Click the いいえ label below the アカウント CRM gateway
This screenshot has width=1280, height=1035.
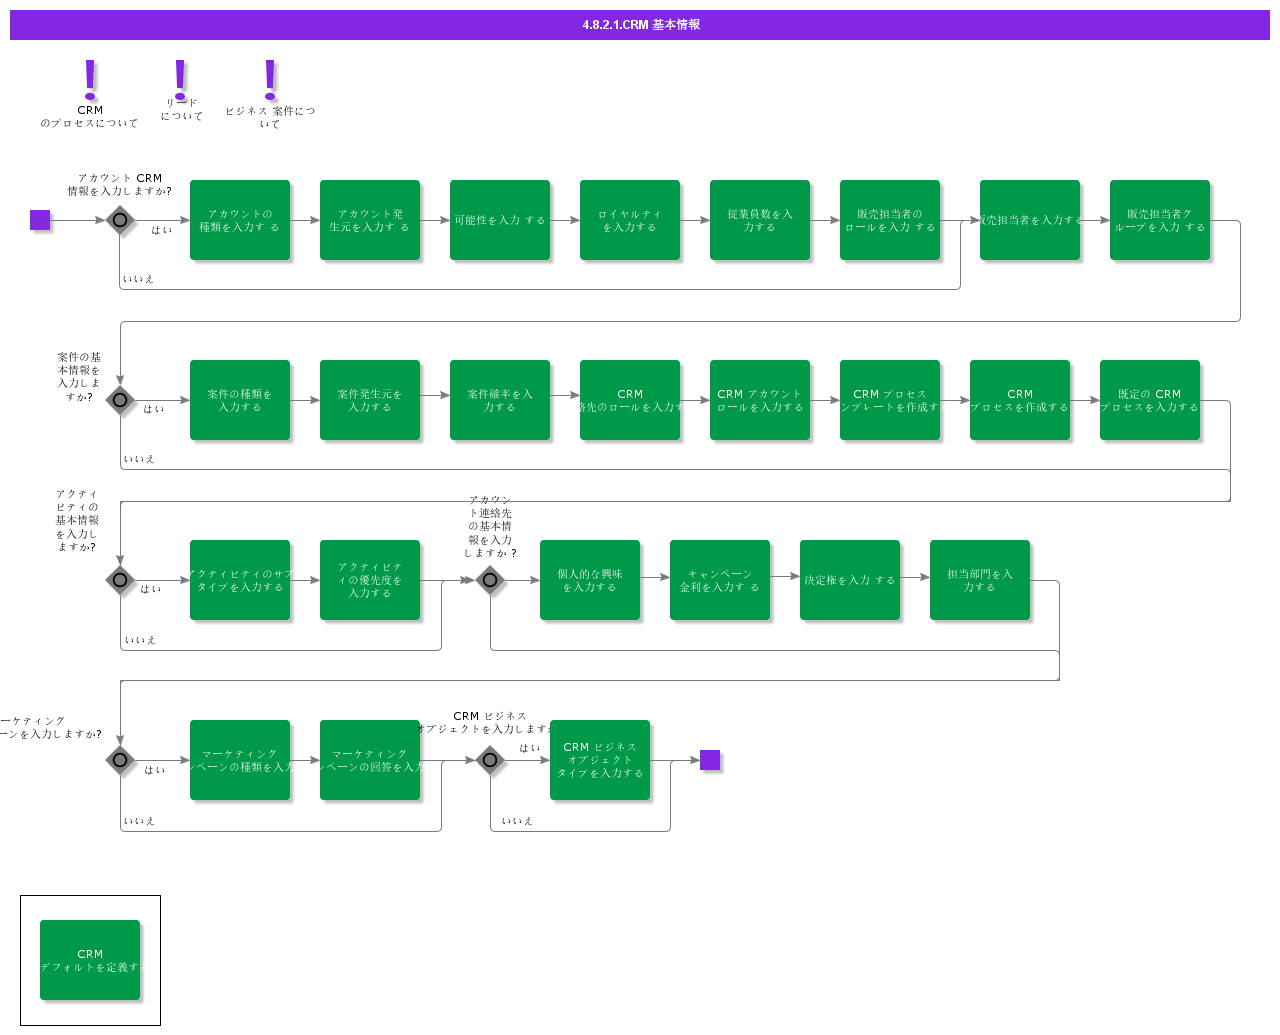click(138, 279)
